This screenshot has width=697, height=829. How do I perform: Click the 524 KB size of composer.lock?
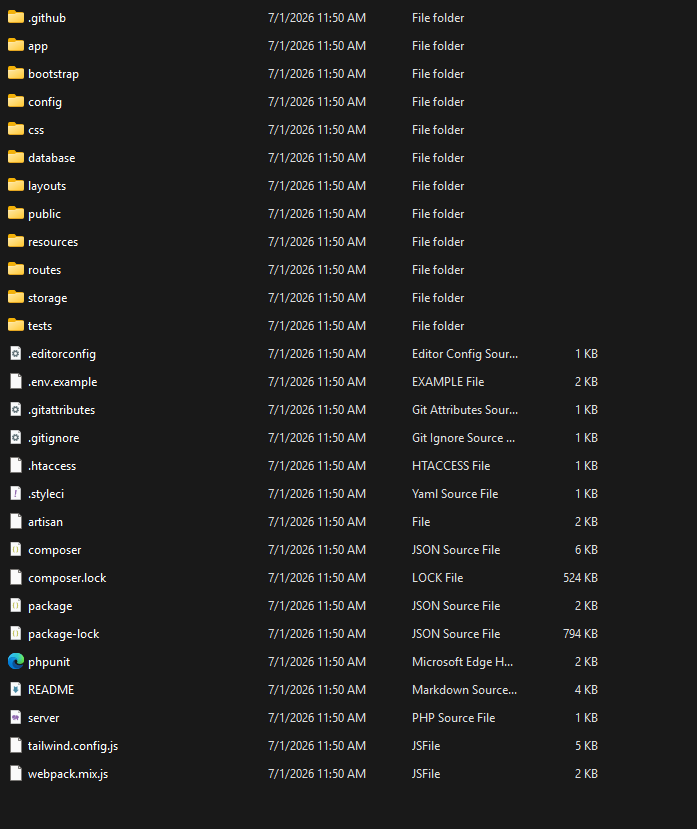coord(580,577)
